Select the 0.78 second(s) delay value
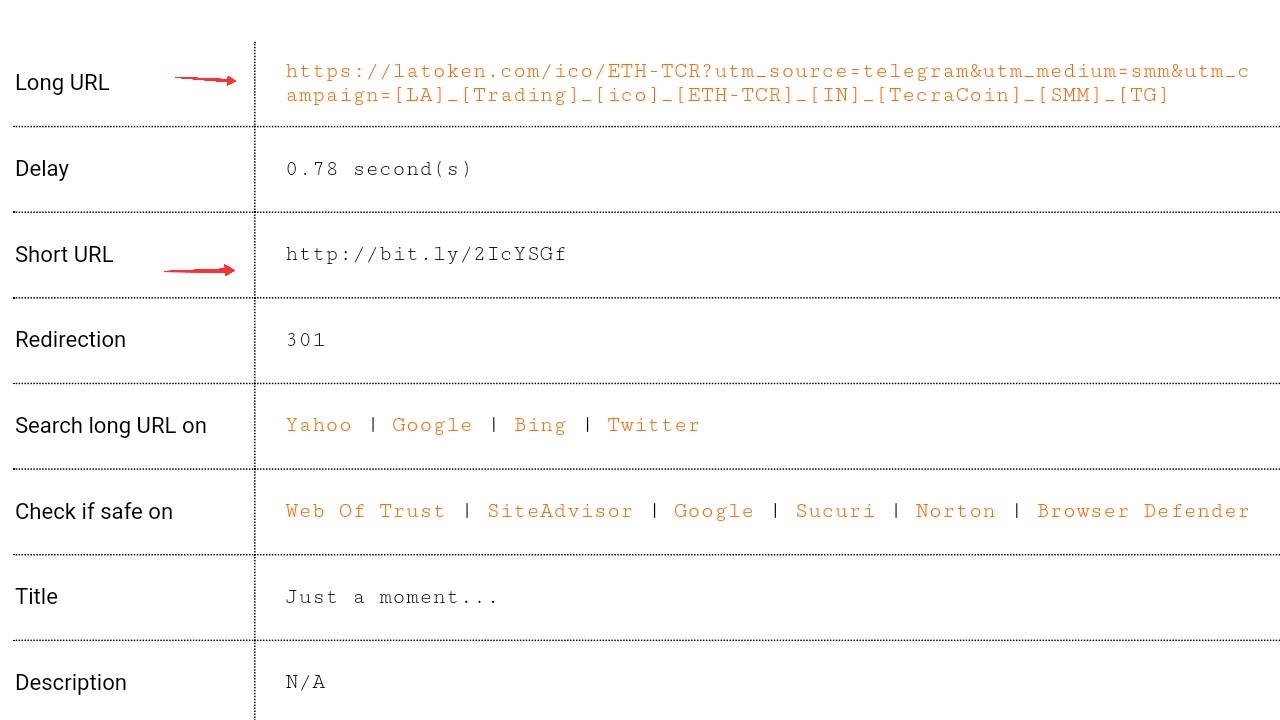 pyautogui.click(x=378, y=169)
